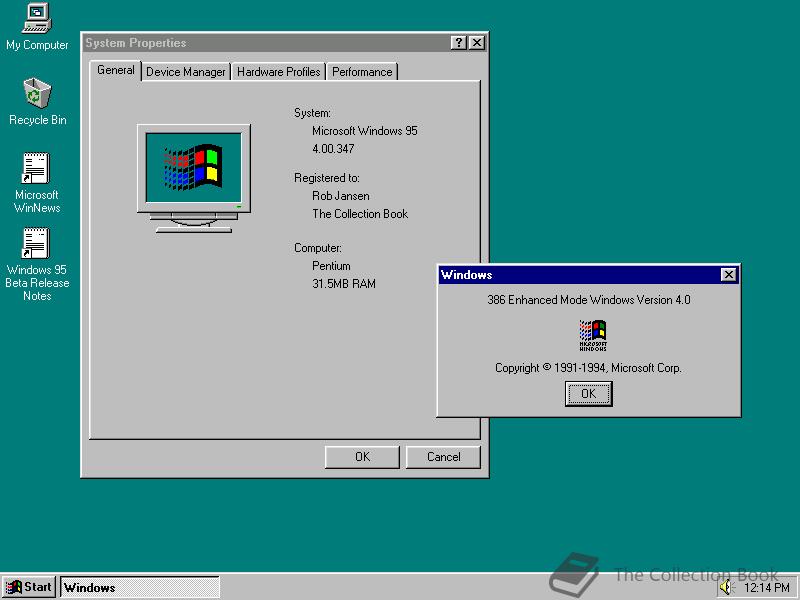Click OK in the System Properties window

(362, 457)
